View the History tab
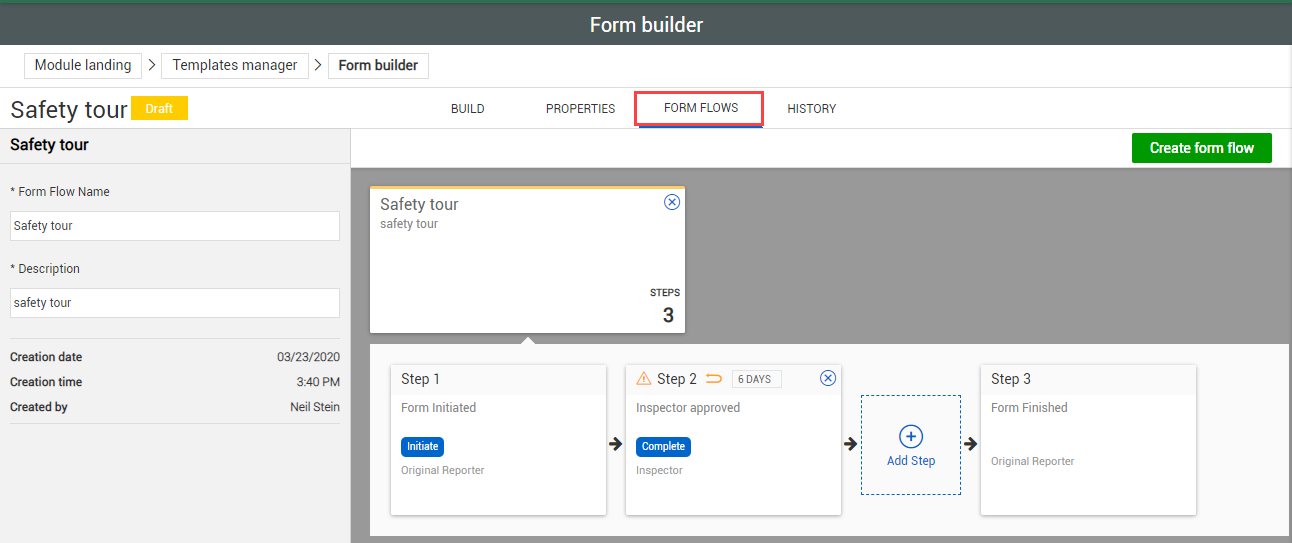Image resolution: width=1292 pixels, height=543 pixels. pyautogui.click(x=811, y=109)
